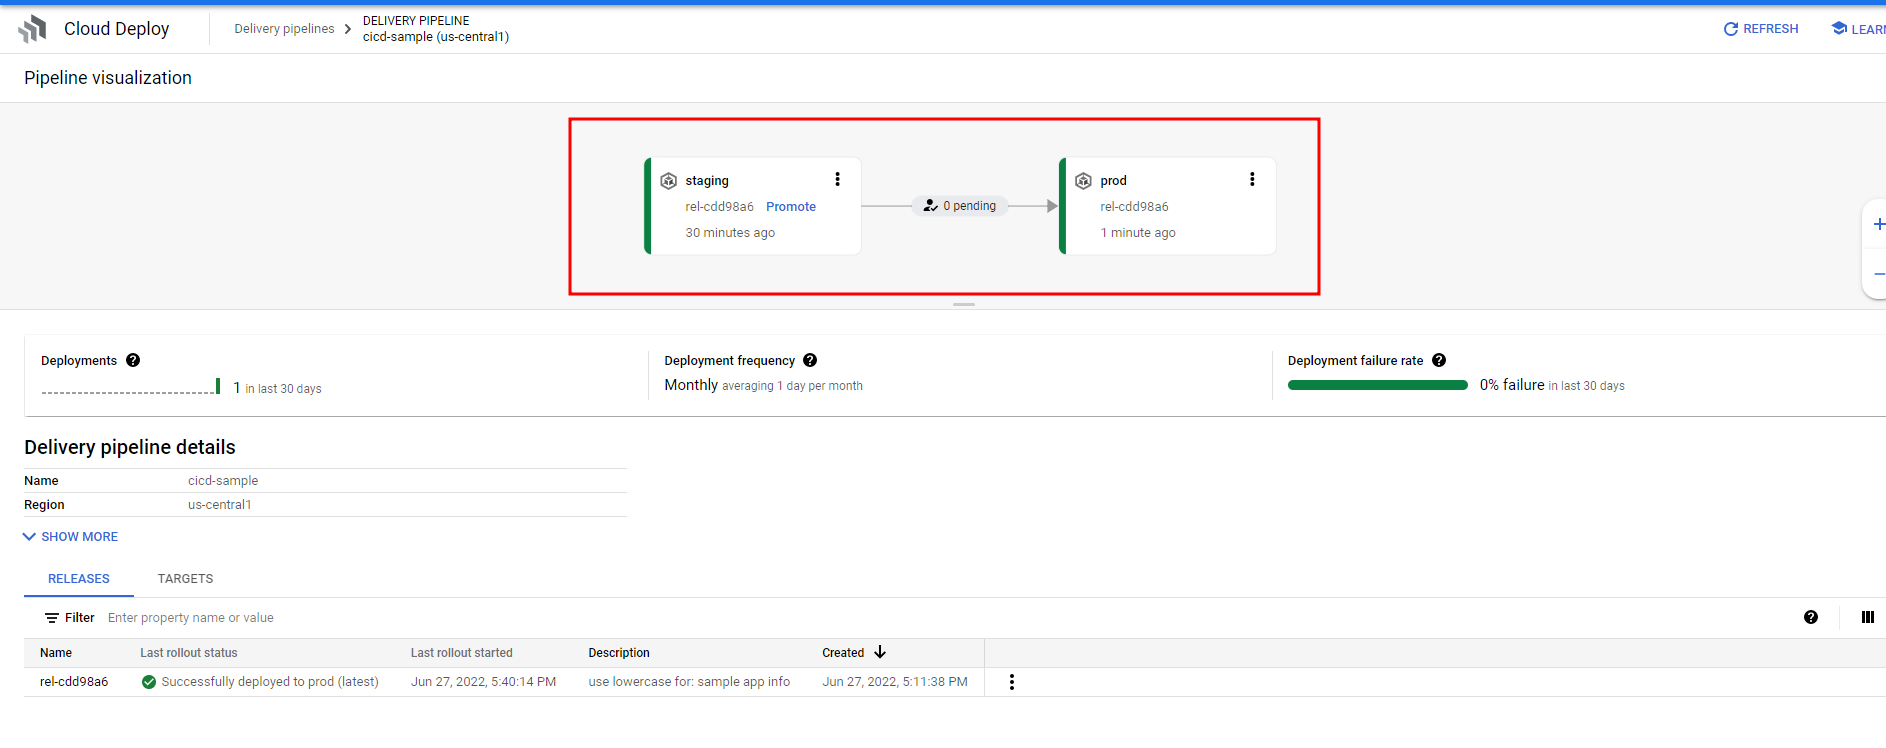
Task: Click the visualization panel resize handle
Action: [964, 304]
